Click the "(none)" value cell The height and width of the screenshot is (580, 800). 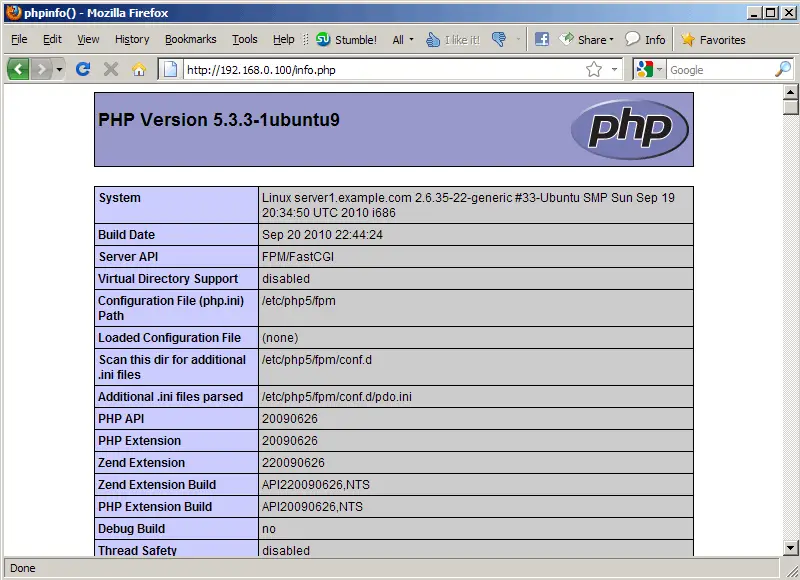tap(476, 338)
